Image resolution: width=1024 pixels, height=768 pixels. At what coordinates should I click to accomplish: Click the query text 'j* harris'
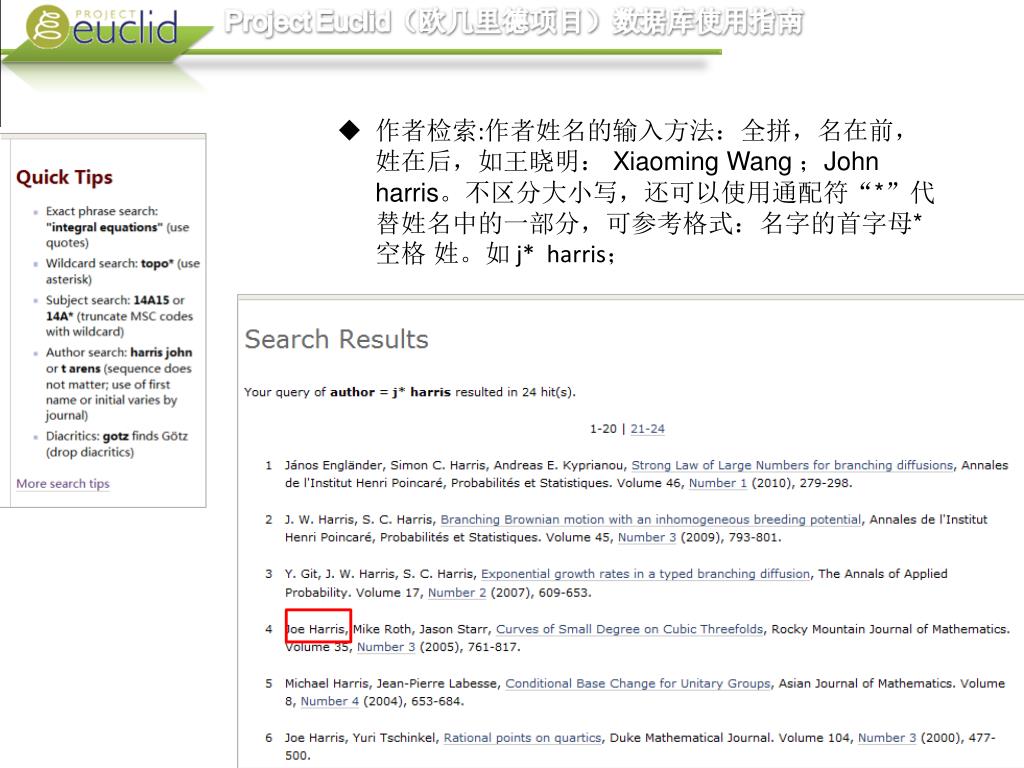pos(421,392)
